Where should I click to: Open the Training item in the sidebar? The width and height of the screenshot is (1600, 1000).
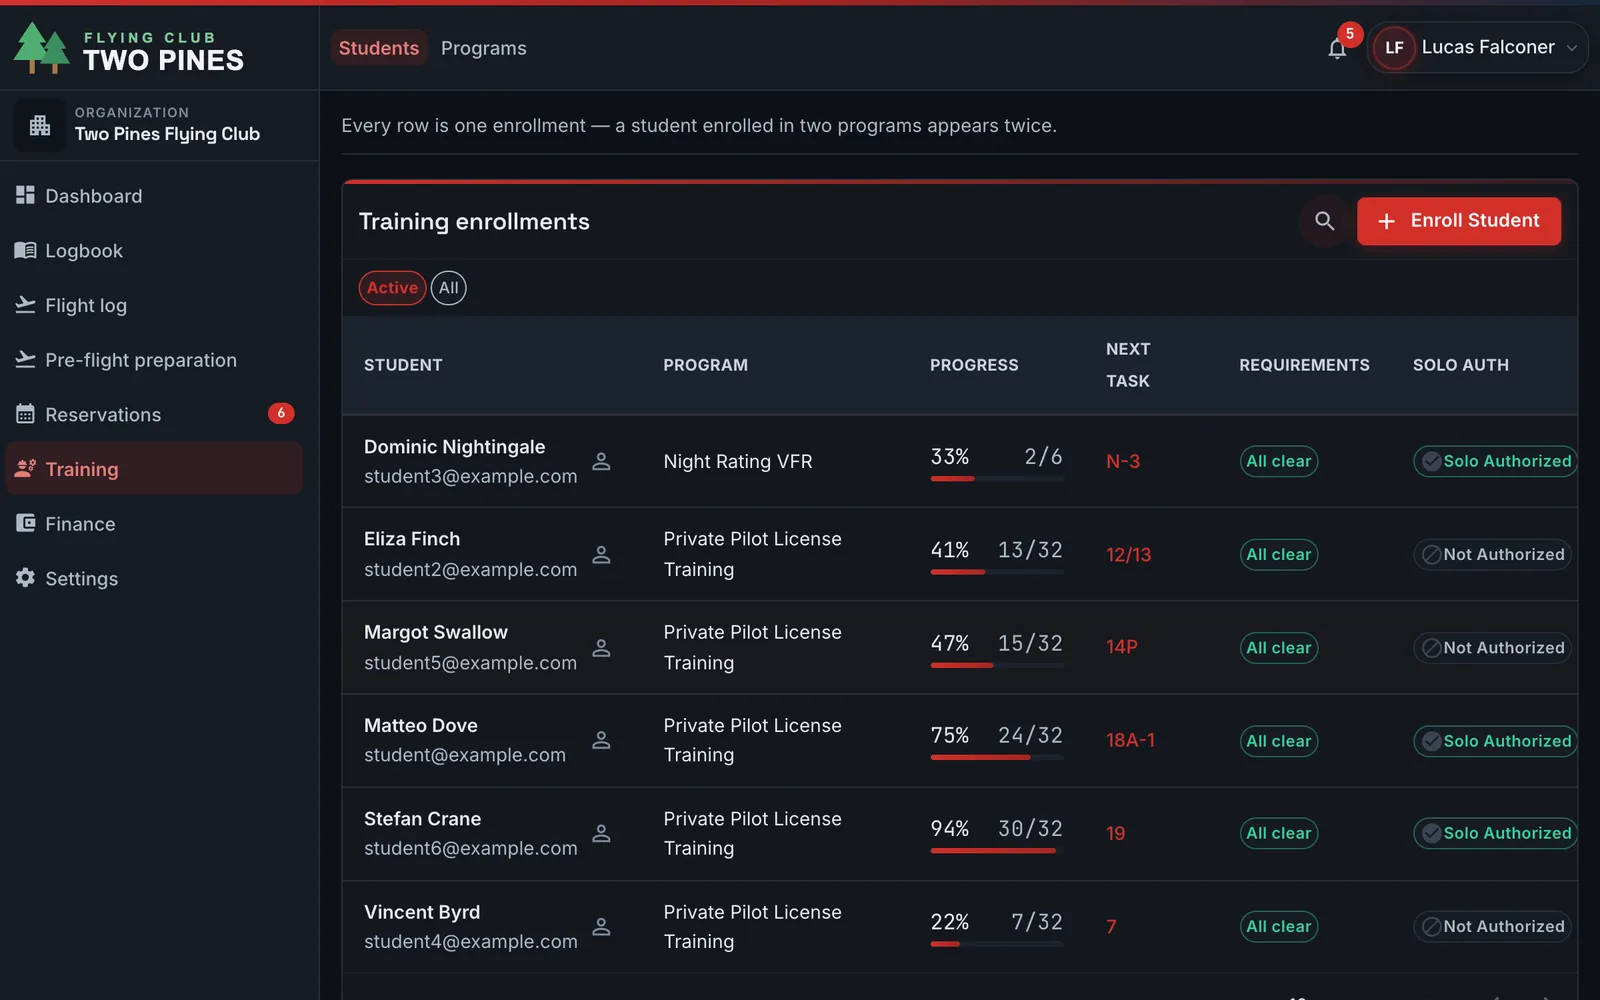click(x=154, y=469)
